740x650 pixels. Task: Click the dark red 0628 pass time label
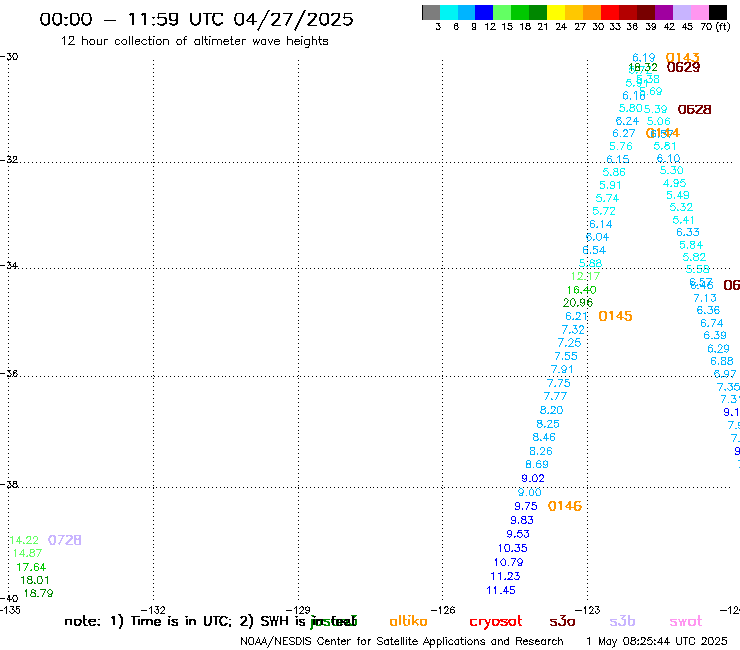tap(694, 110)
